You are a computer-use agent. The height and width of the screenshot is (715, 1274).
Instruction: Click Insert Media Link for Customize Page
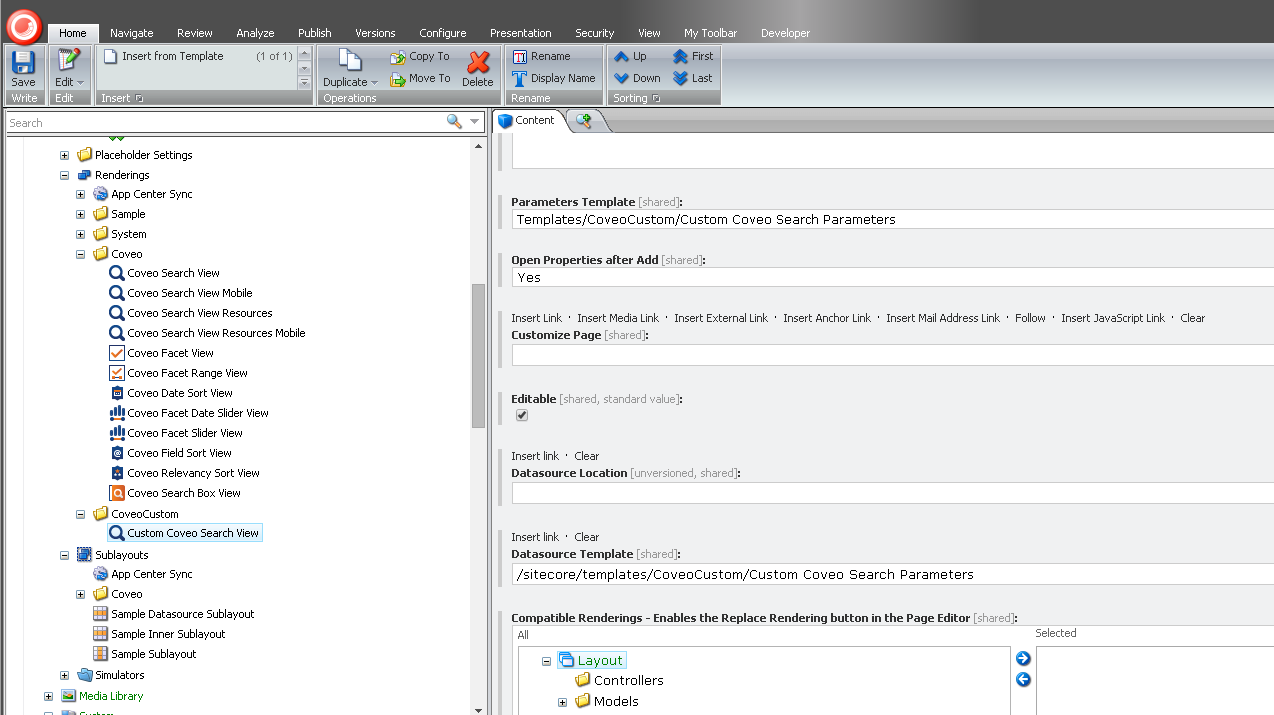618,318
